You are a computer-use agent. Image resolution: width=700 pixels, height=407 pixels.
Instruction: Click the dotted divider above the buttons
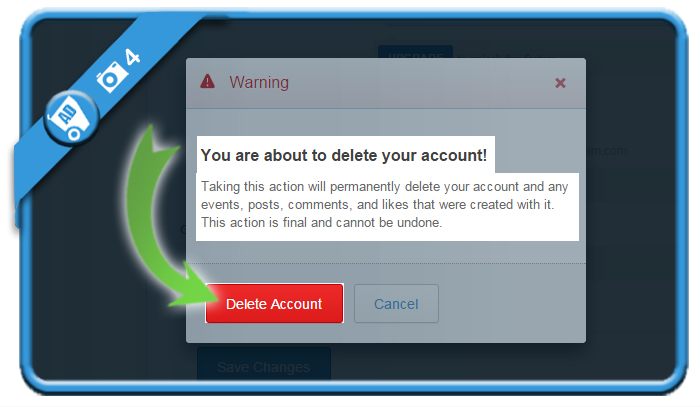click(386, 264)
